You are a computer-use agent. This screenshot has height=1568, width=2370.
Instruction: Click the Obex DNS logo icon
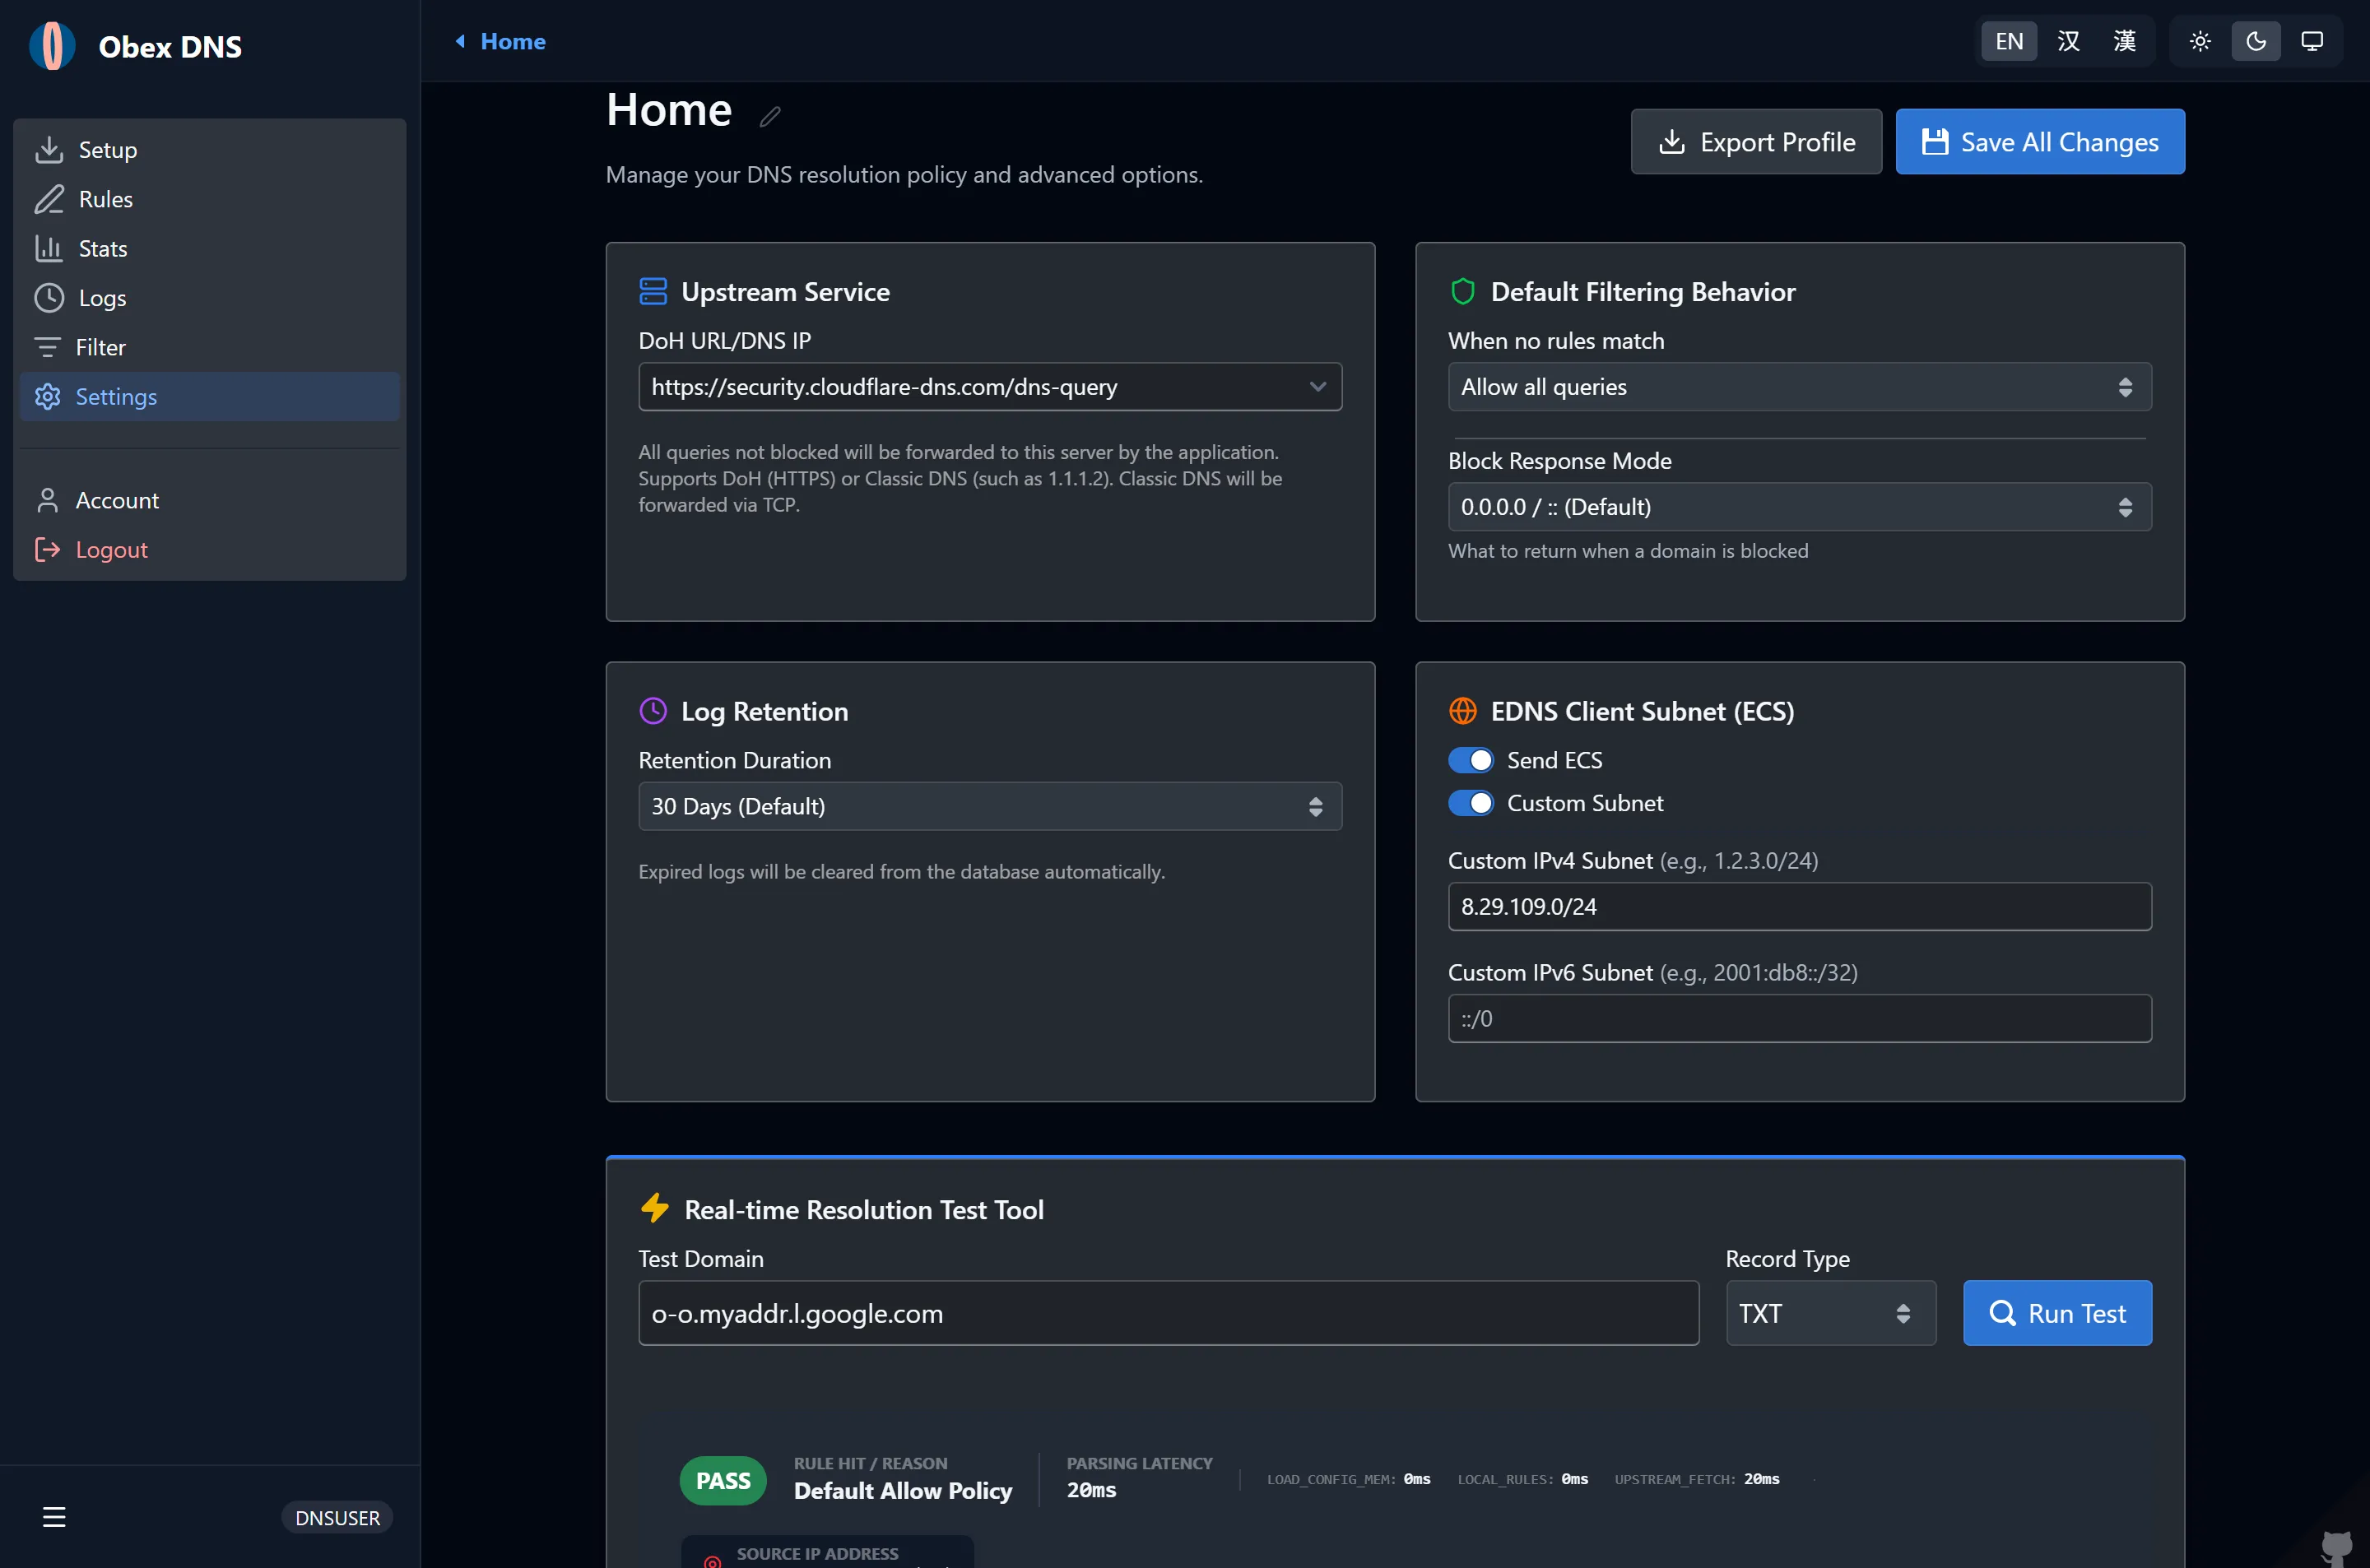pos(52,46)
